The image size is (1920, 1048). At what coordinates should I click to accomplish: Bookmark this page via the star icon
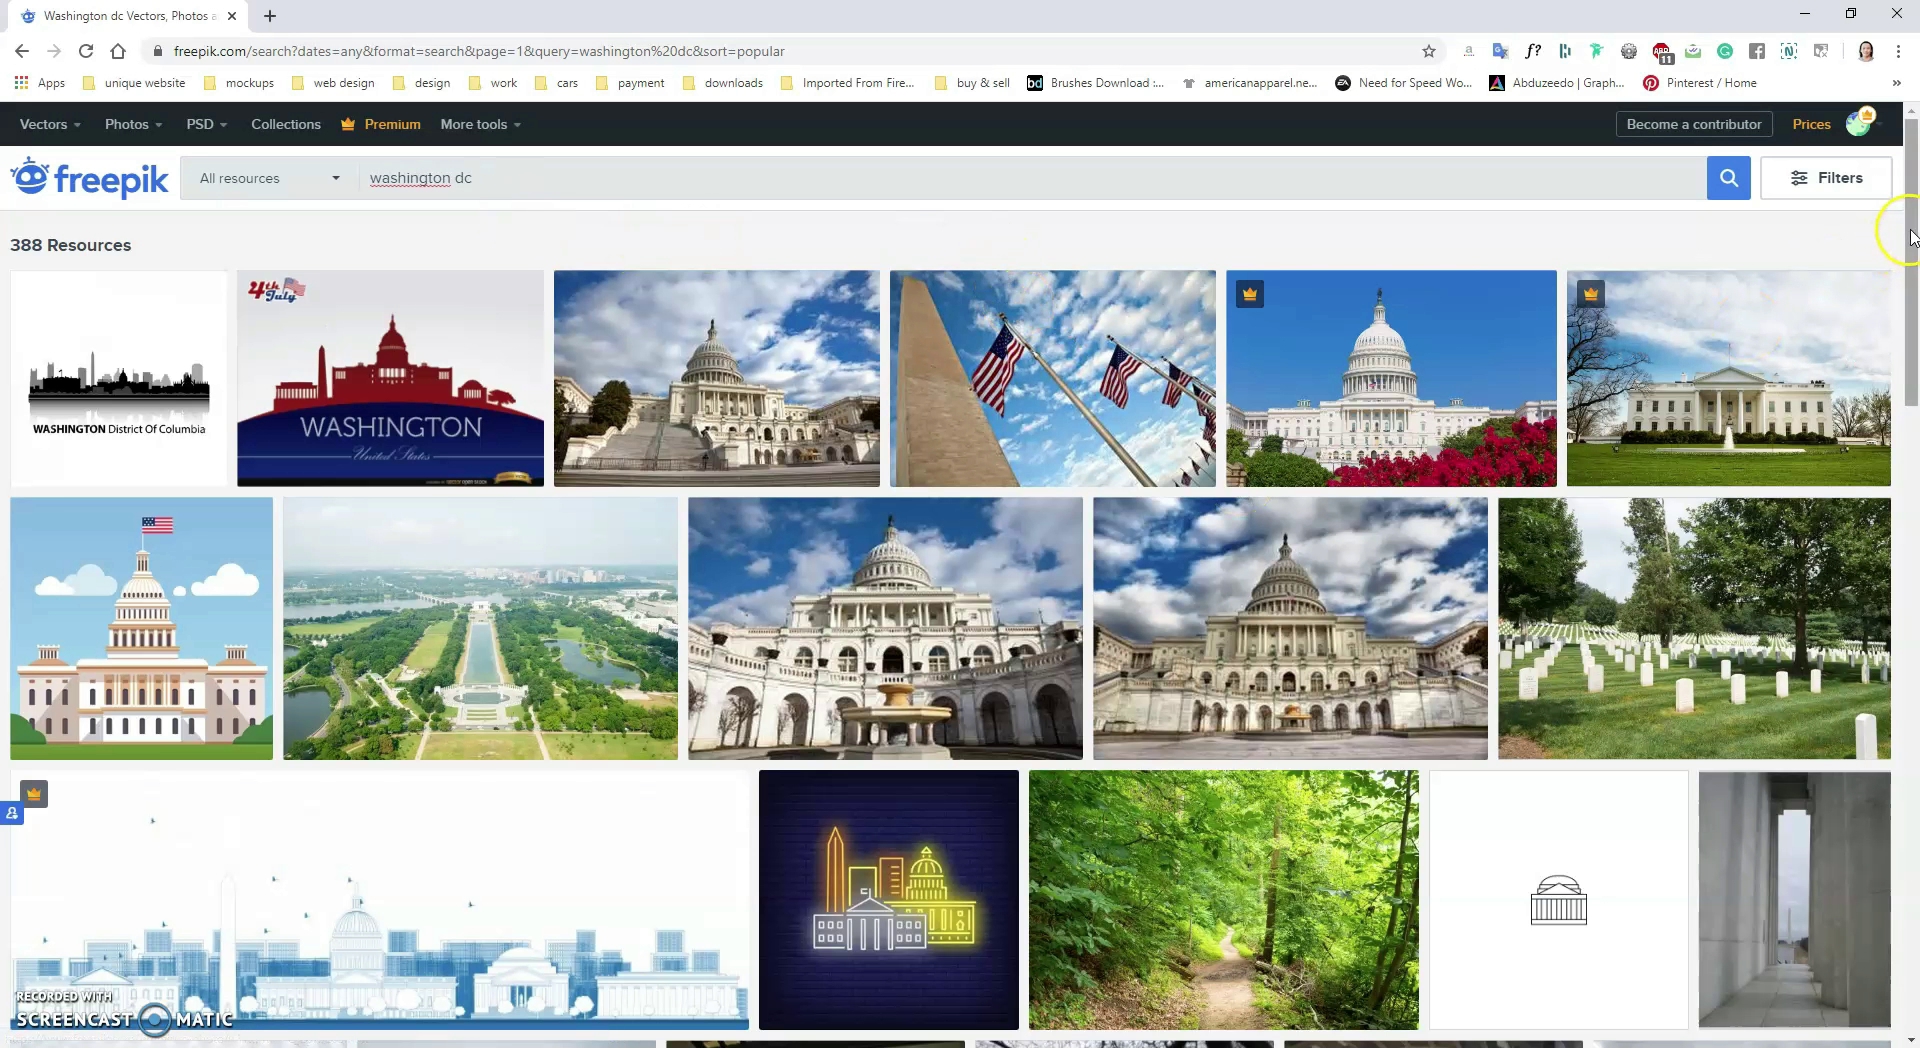(x=1428, y=50)
